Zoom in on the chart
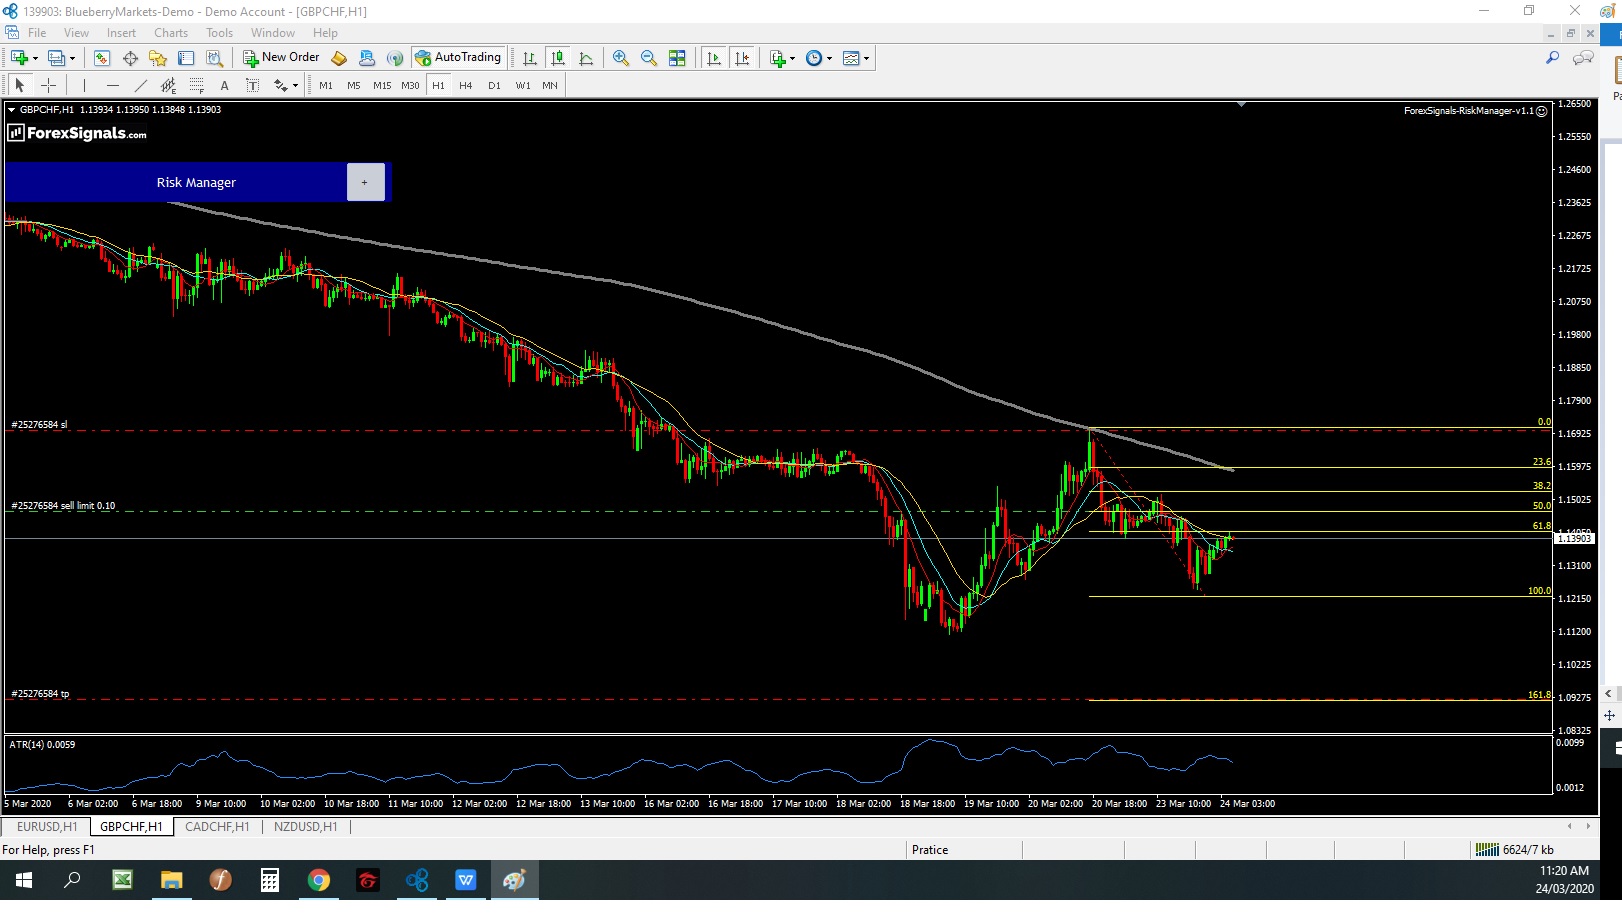The image size is (1622, 916). 621,58
